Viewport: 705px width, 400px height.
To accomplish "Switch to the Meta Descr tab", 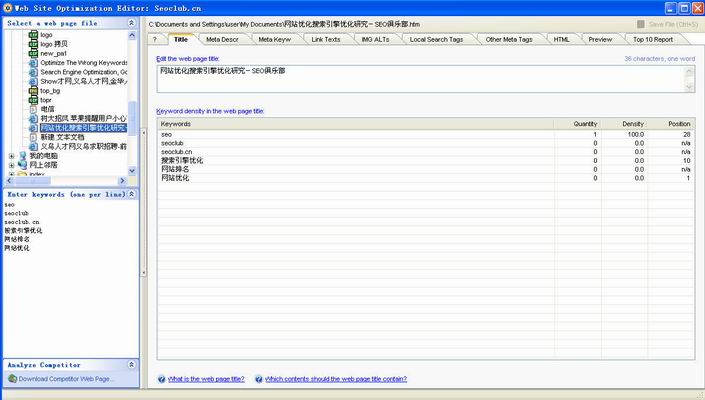I will [x=222, y=40].
